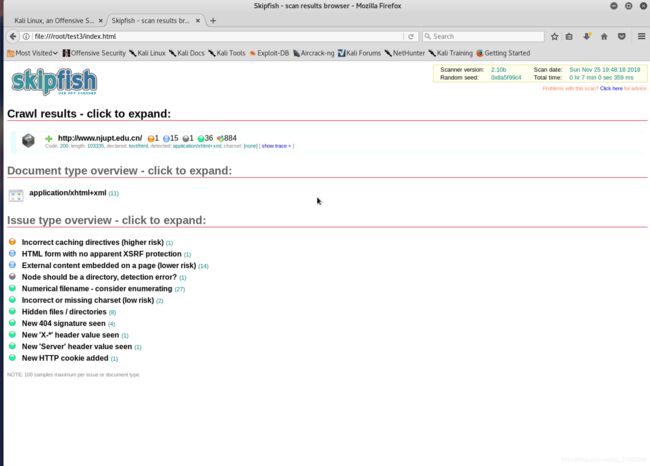Show site information icon in address bar
The image size is (650, 466).
[26, 36]
